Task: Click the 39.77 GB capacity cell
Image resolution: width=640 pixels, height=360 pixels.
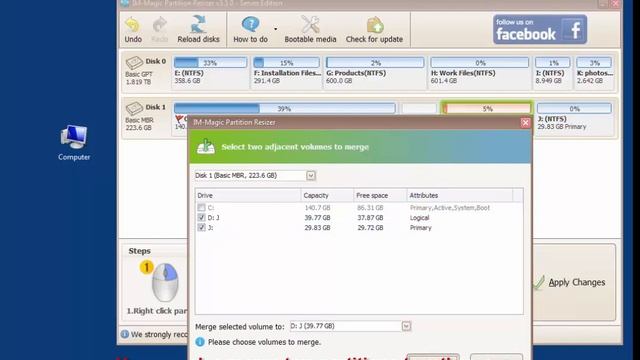Action: [317, 218]
